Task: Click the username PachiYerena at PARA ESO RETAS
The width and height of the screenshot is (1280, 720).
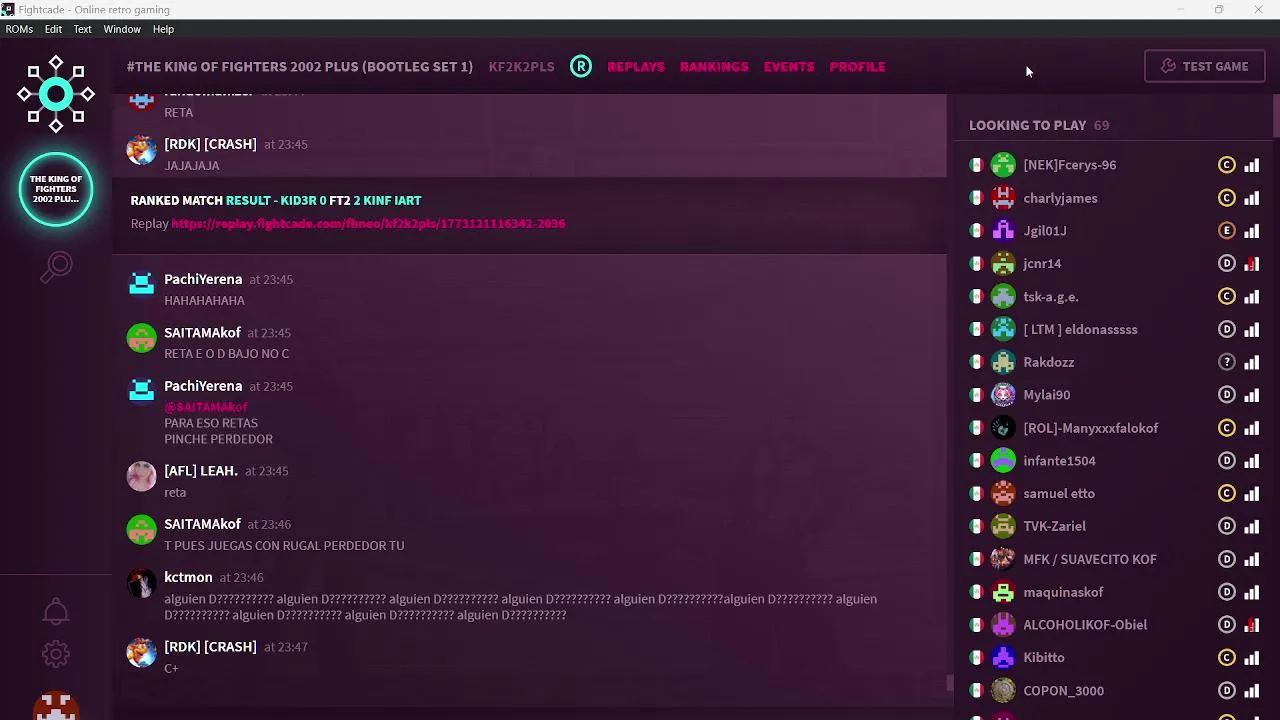Action: [x=203, y=386]
